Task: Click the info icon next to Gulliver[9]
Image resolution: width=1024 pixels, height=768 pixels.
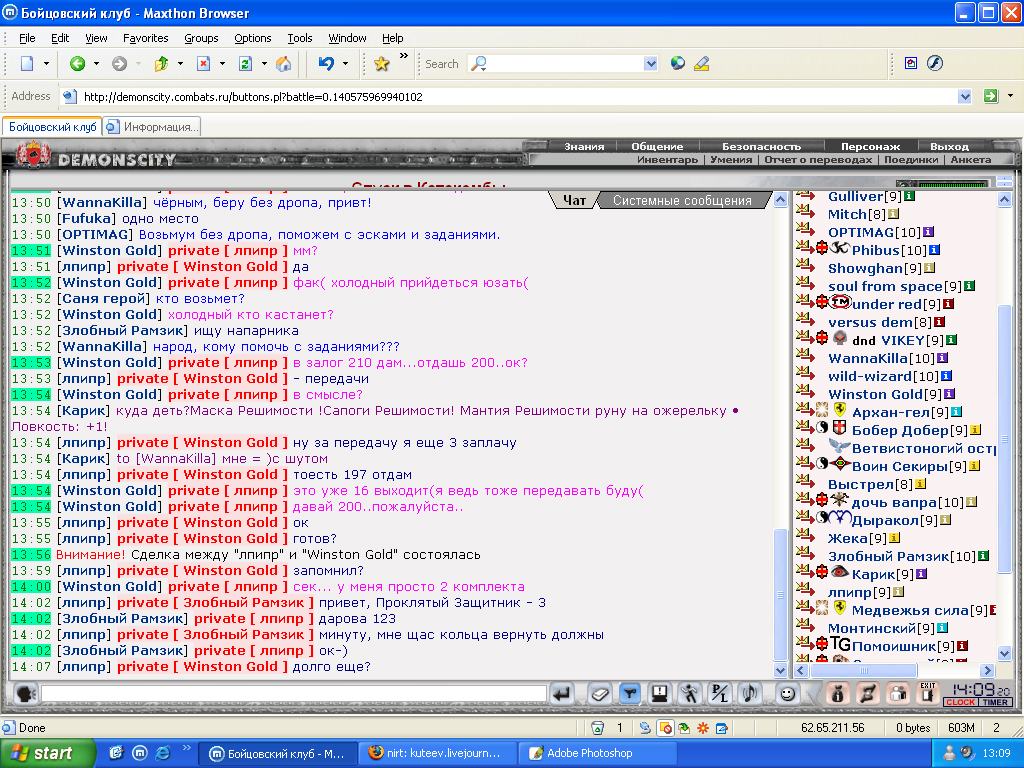Action: tap(909, 196)
